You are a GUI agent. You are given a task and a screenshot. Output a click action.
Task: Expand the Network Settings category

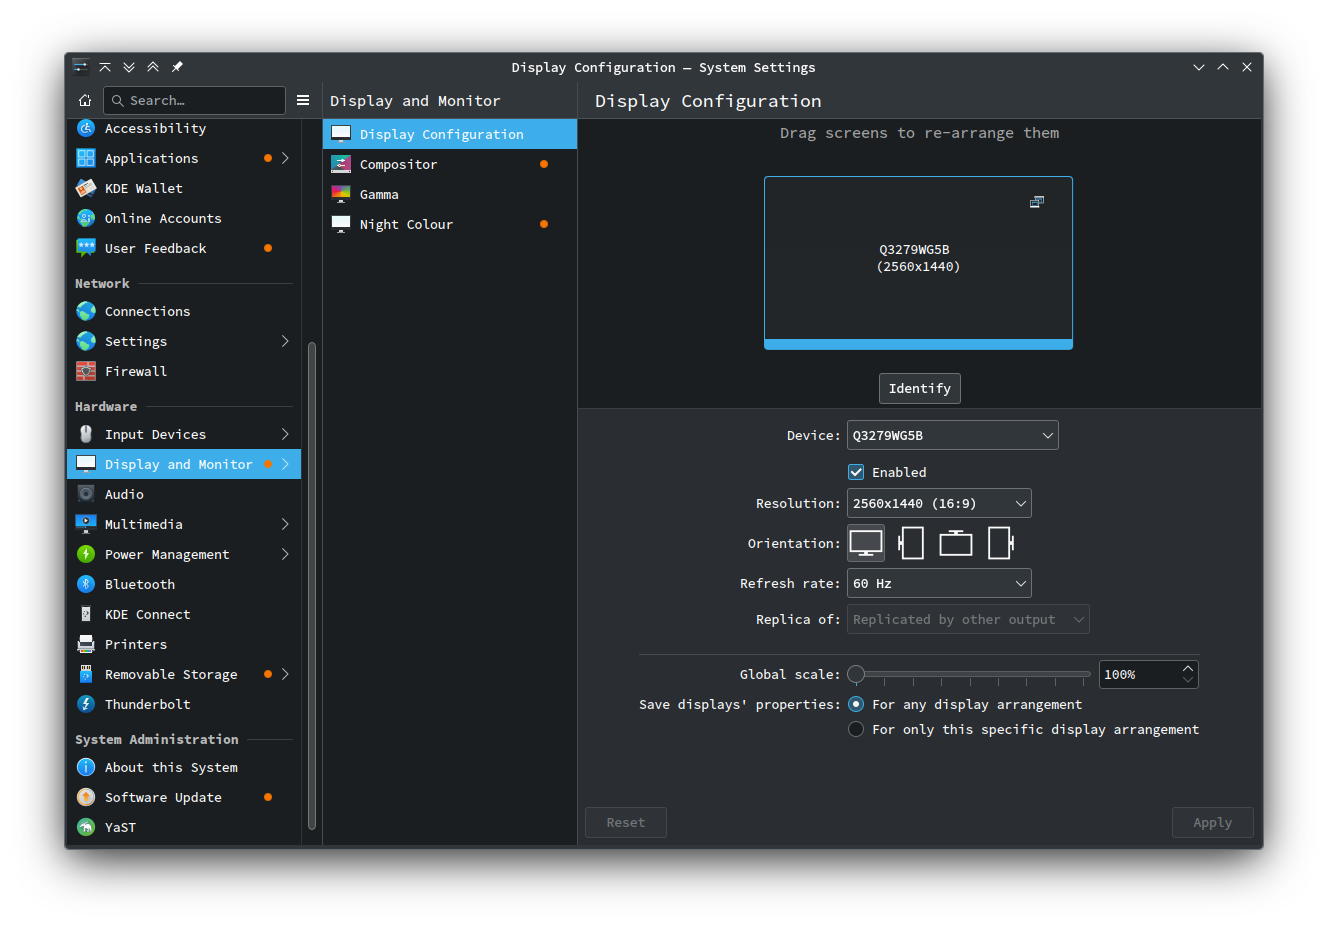click(285, 341)
